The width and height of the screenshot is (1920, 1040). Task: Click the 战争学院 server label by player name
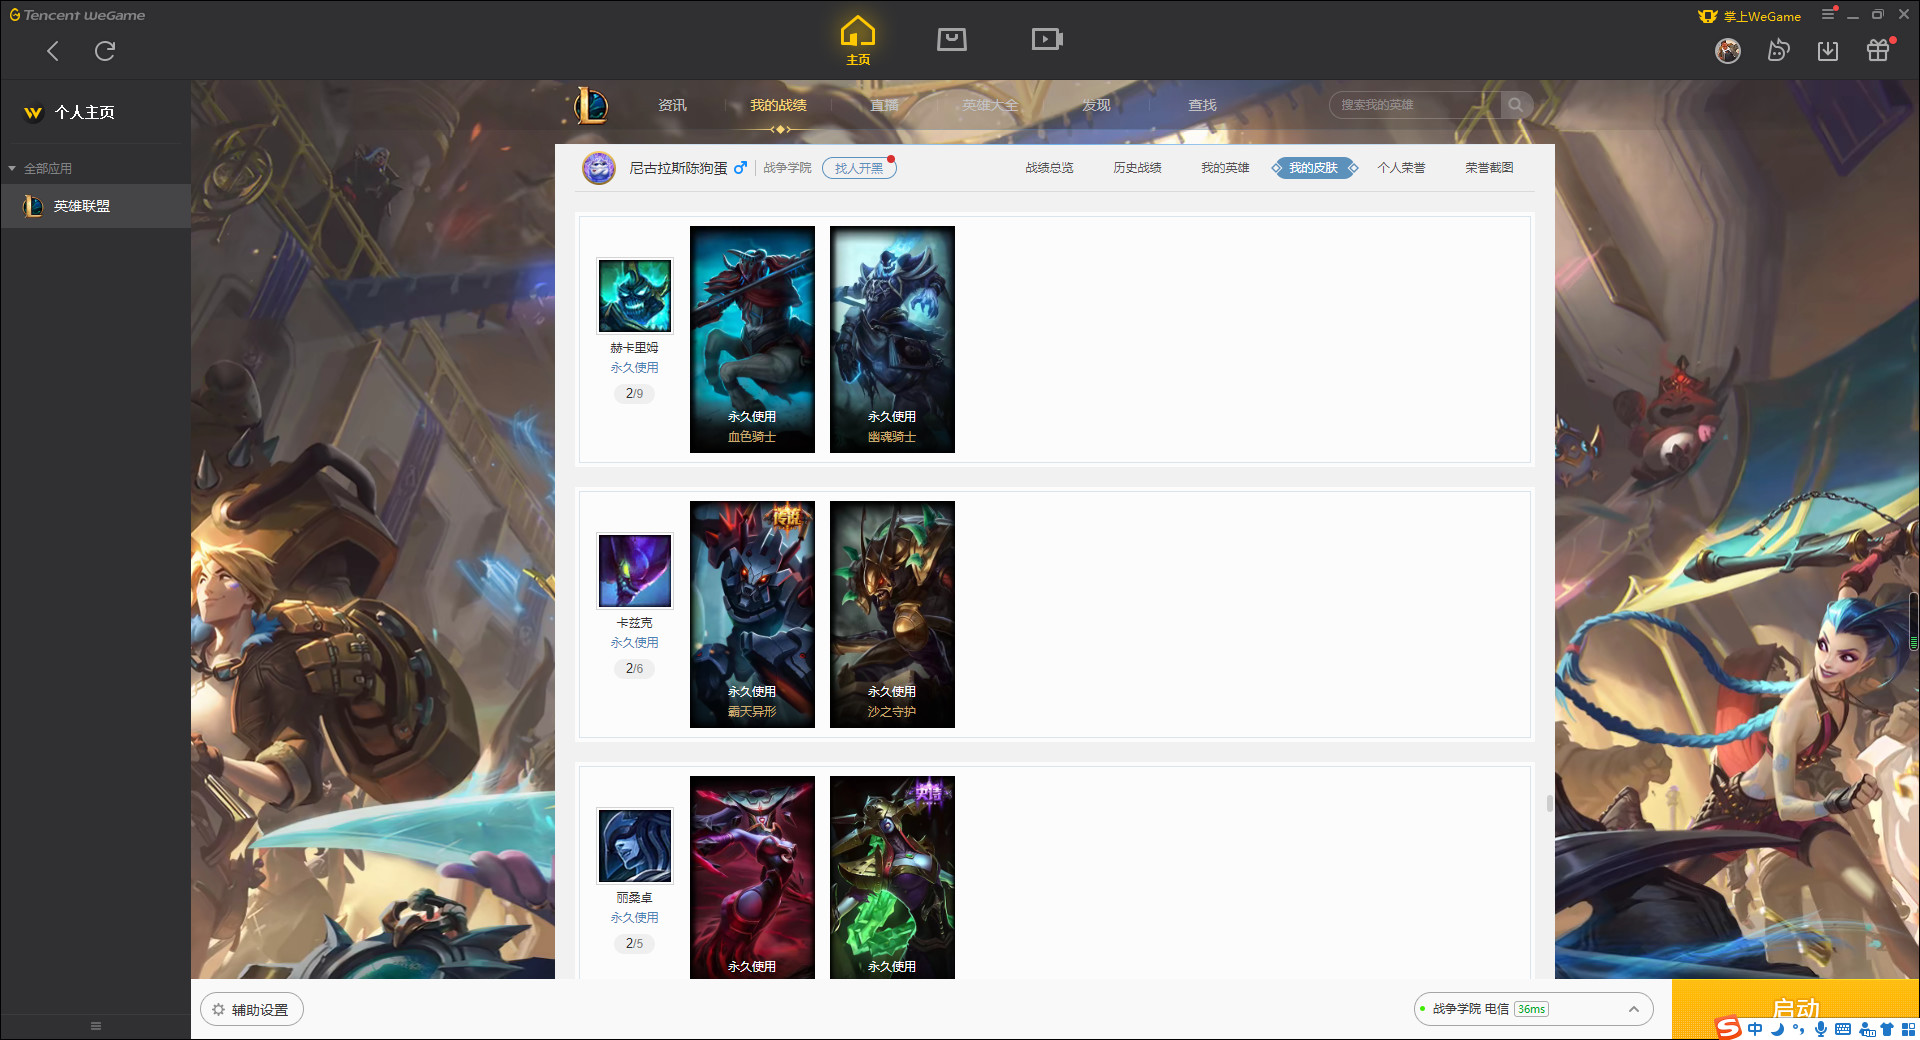(x=787, y=168)
